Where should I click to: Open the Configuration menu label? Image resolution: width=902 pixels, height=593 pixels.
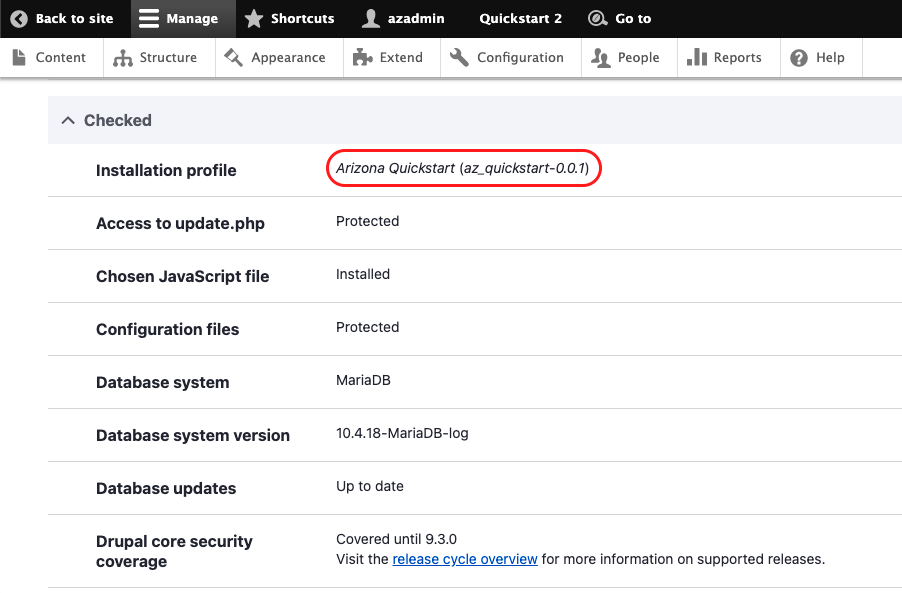coord(520,58)
